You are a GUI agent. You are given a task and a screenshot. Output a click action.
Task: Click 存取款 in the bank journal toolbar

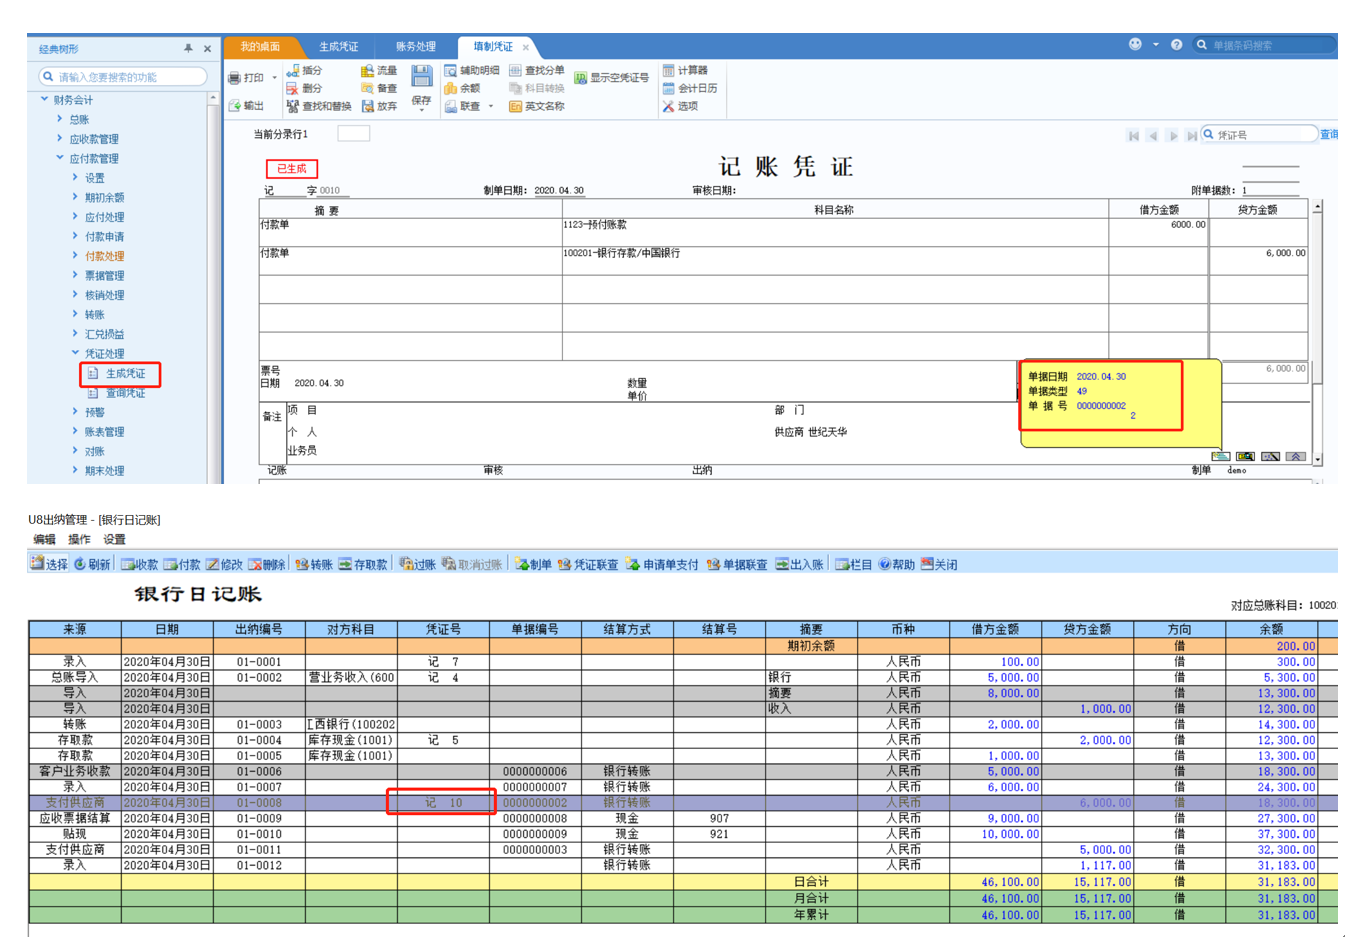(362, 564)
